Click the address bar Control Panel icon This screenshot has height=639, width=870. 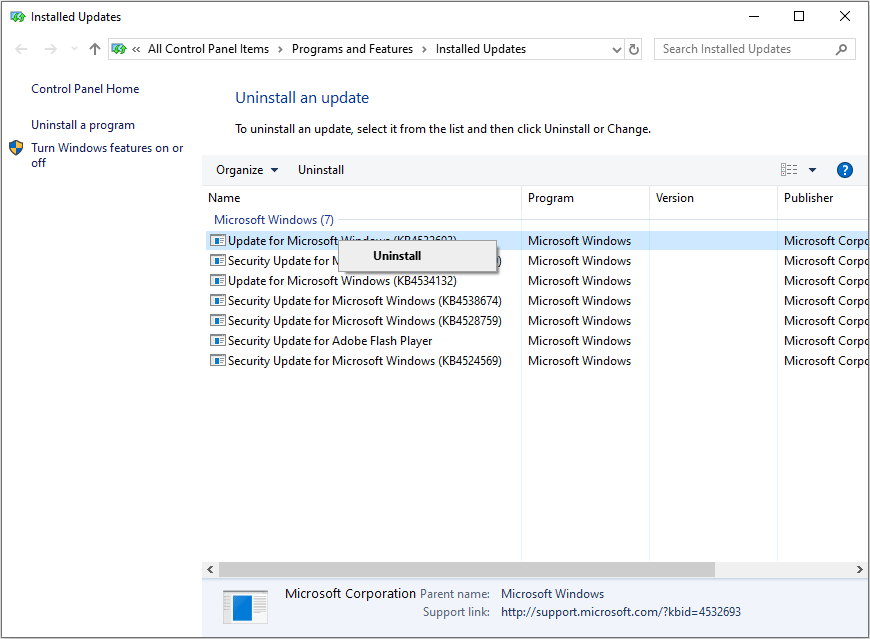(119, 49)
